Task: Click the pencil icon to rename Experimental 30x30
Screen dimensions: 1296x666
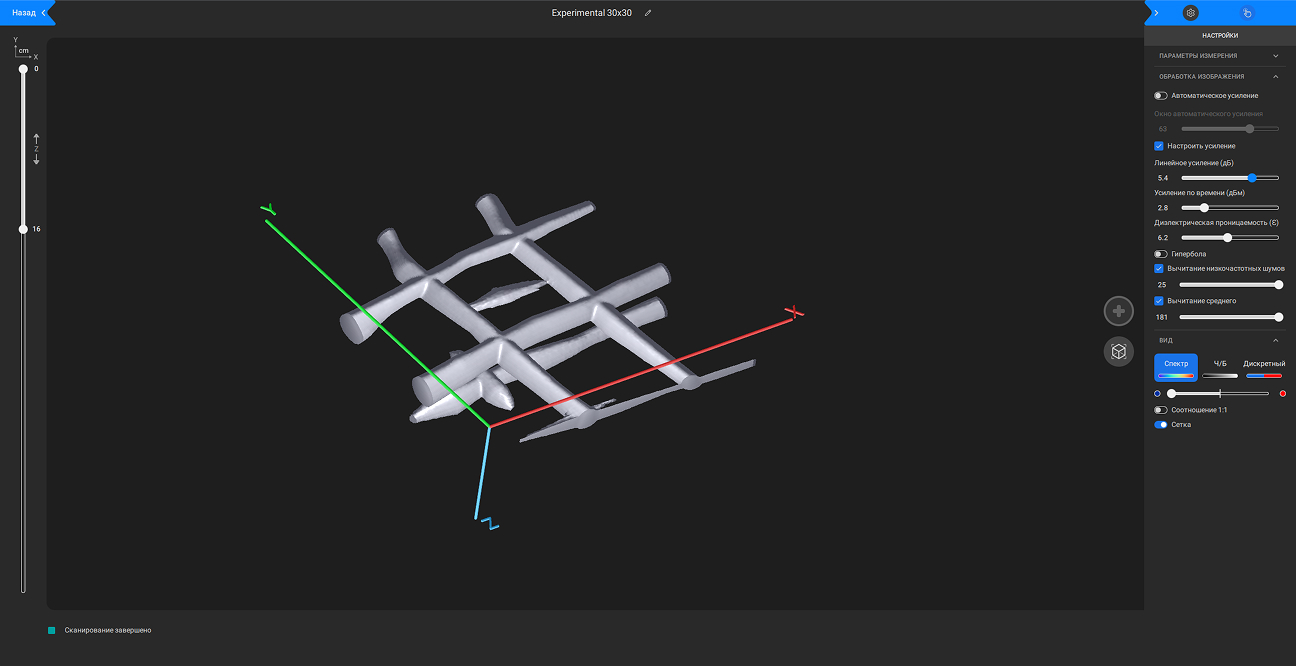Action: tap(648, 13)
